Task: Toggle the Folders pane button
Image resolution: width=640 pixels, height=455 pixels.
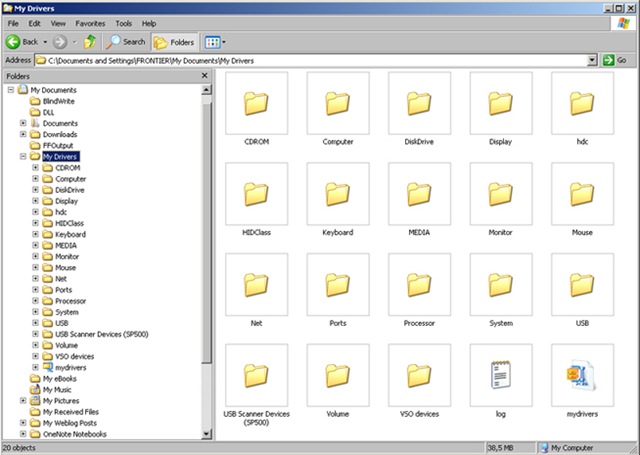Action: point(175,42)
